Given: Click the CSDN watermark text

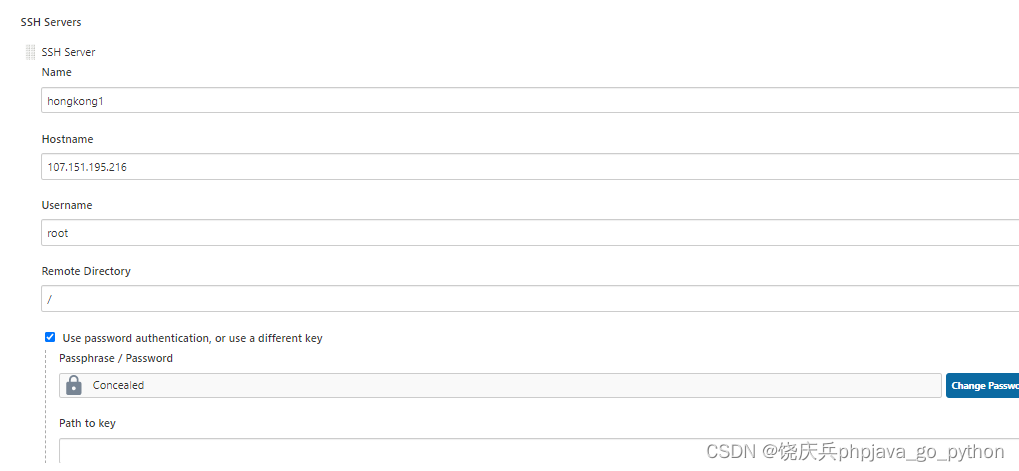Looking at the screenshot, I should point(855,452).
